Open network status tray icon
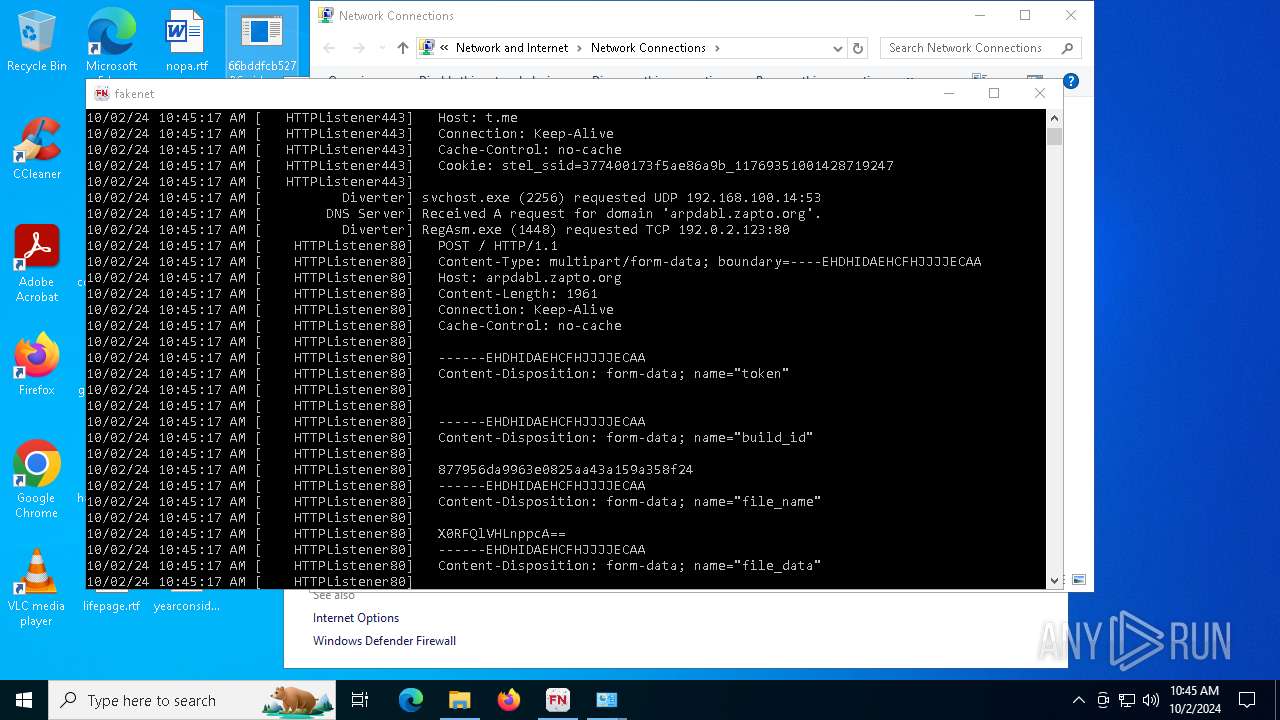Image resolution: width=1280 pixels, height=720 pixels. point(1127,700)
